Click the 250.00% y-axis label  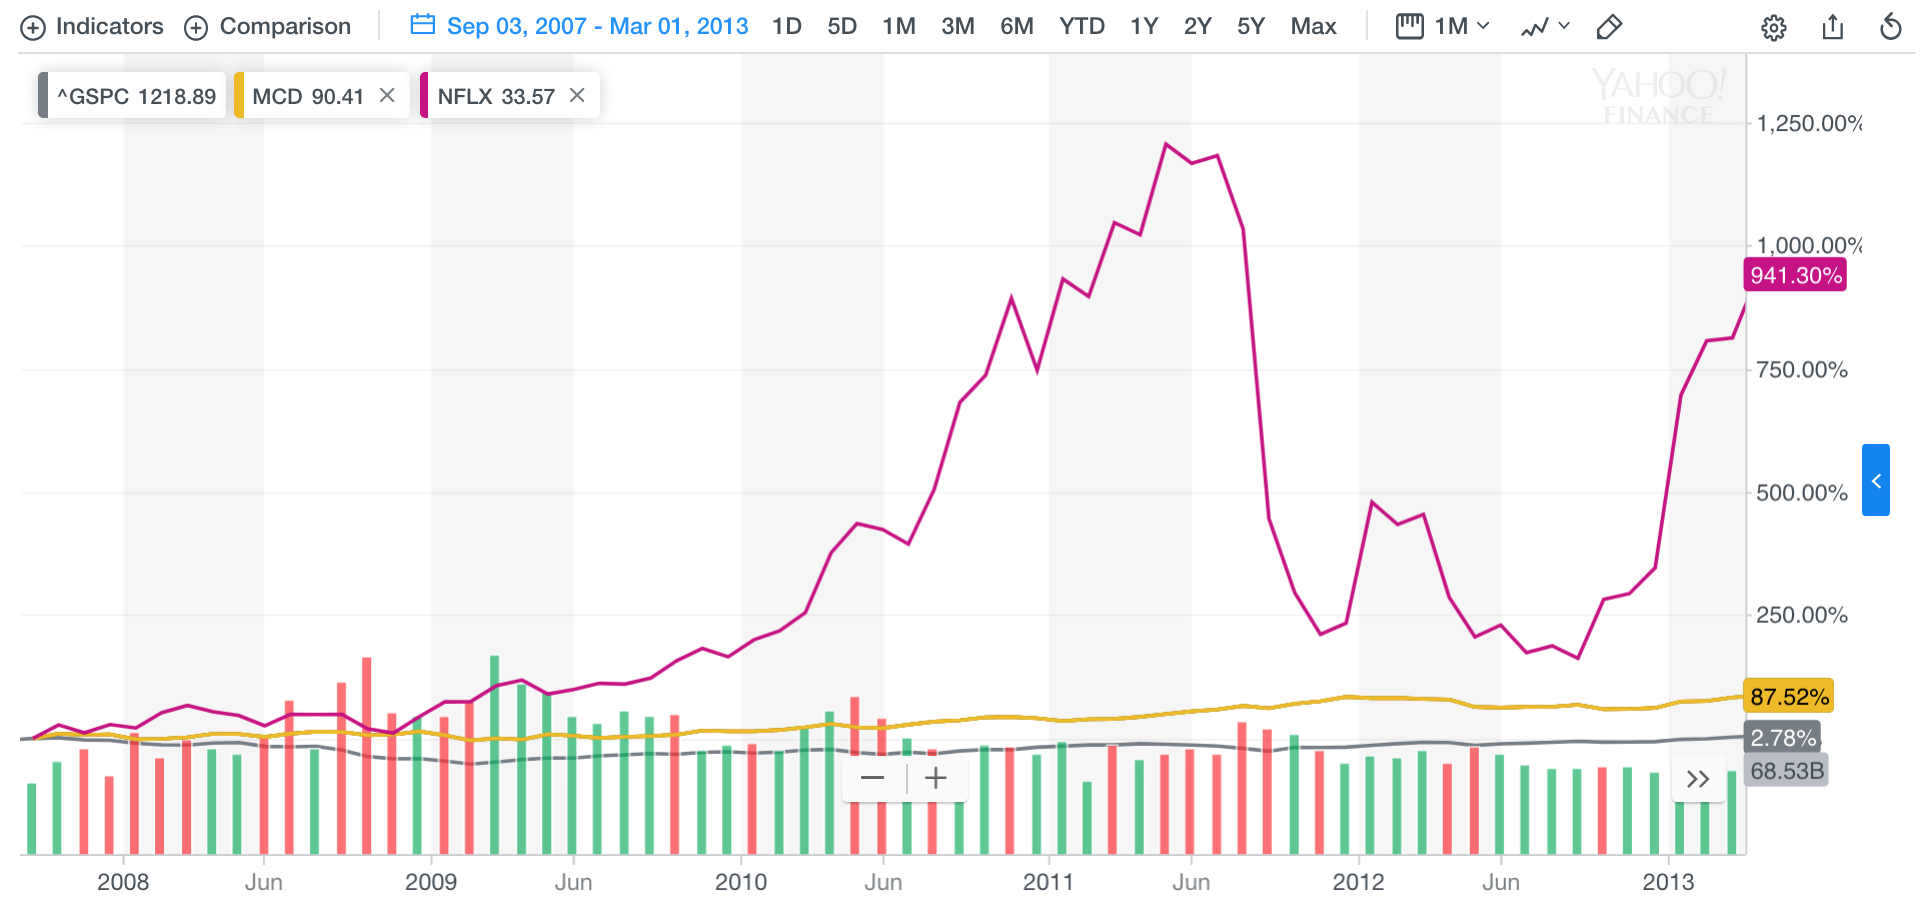[x=1802, y=614]
